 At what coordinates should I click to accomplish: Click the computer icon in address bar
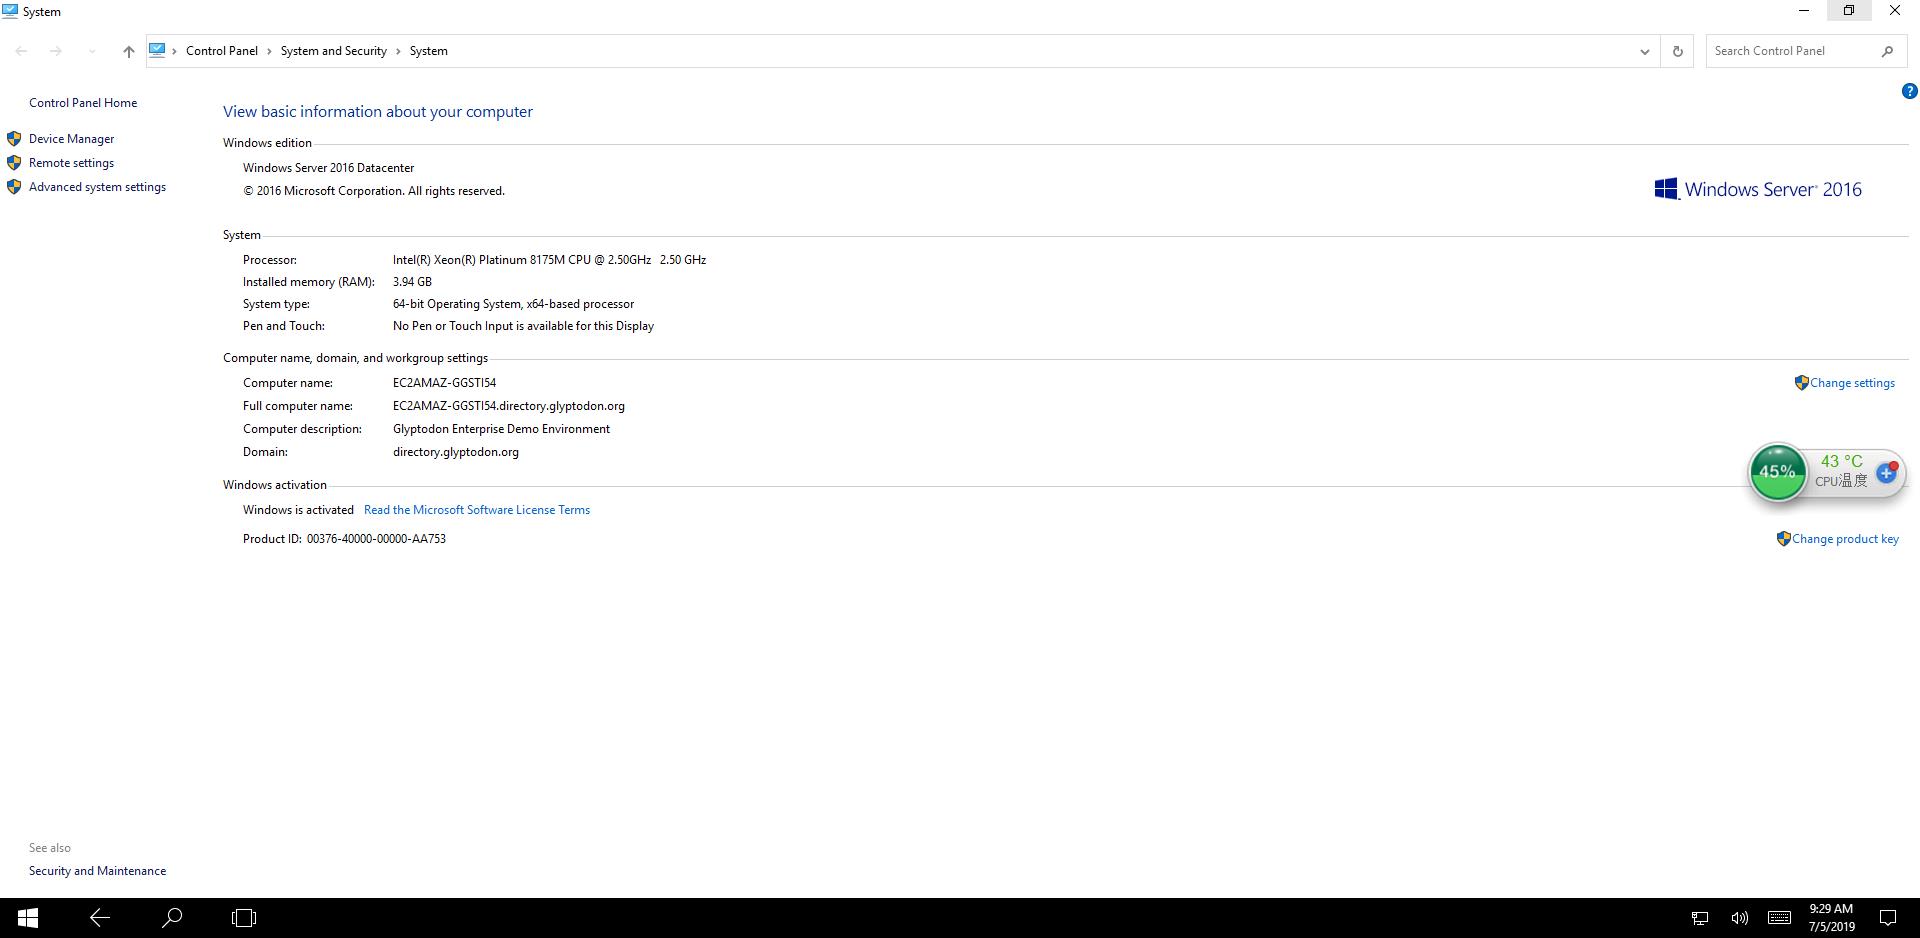pos(157,50)
